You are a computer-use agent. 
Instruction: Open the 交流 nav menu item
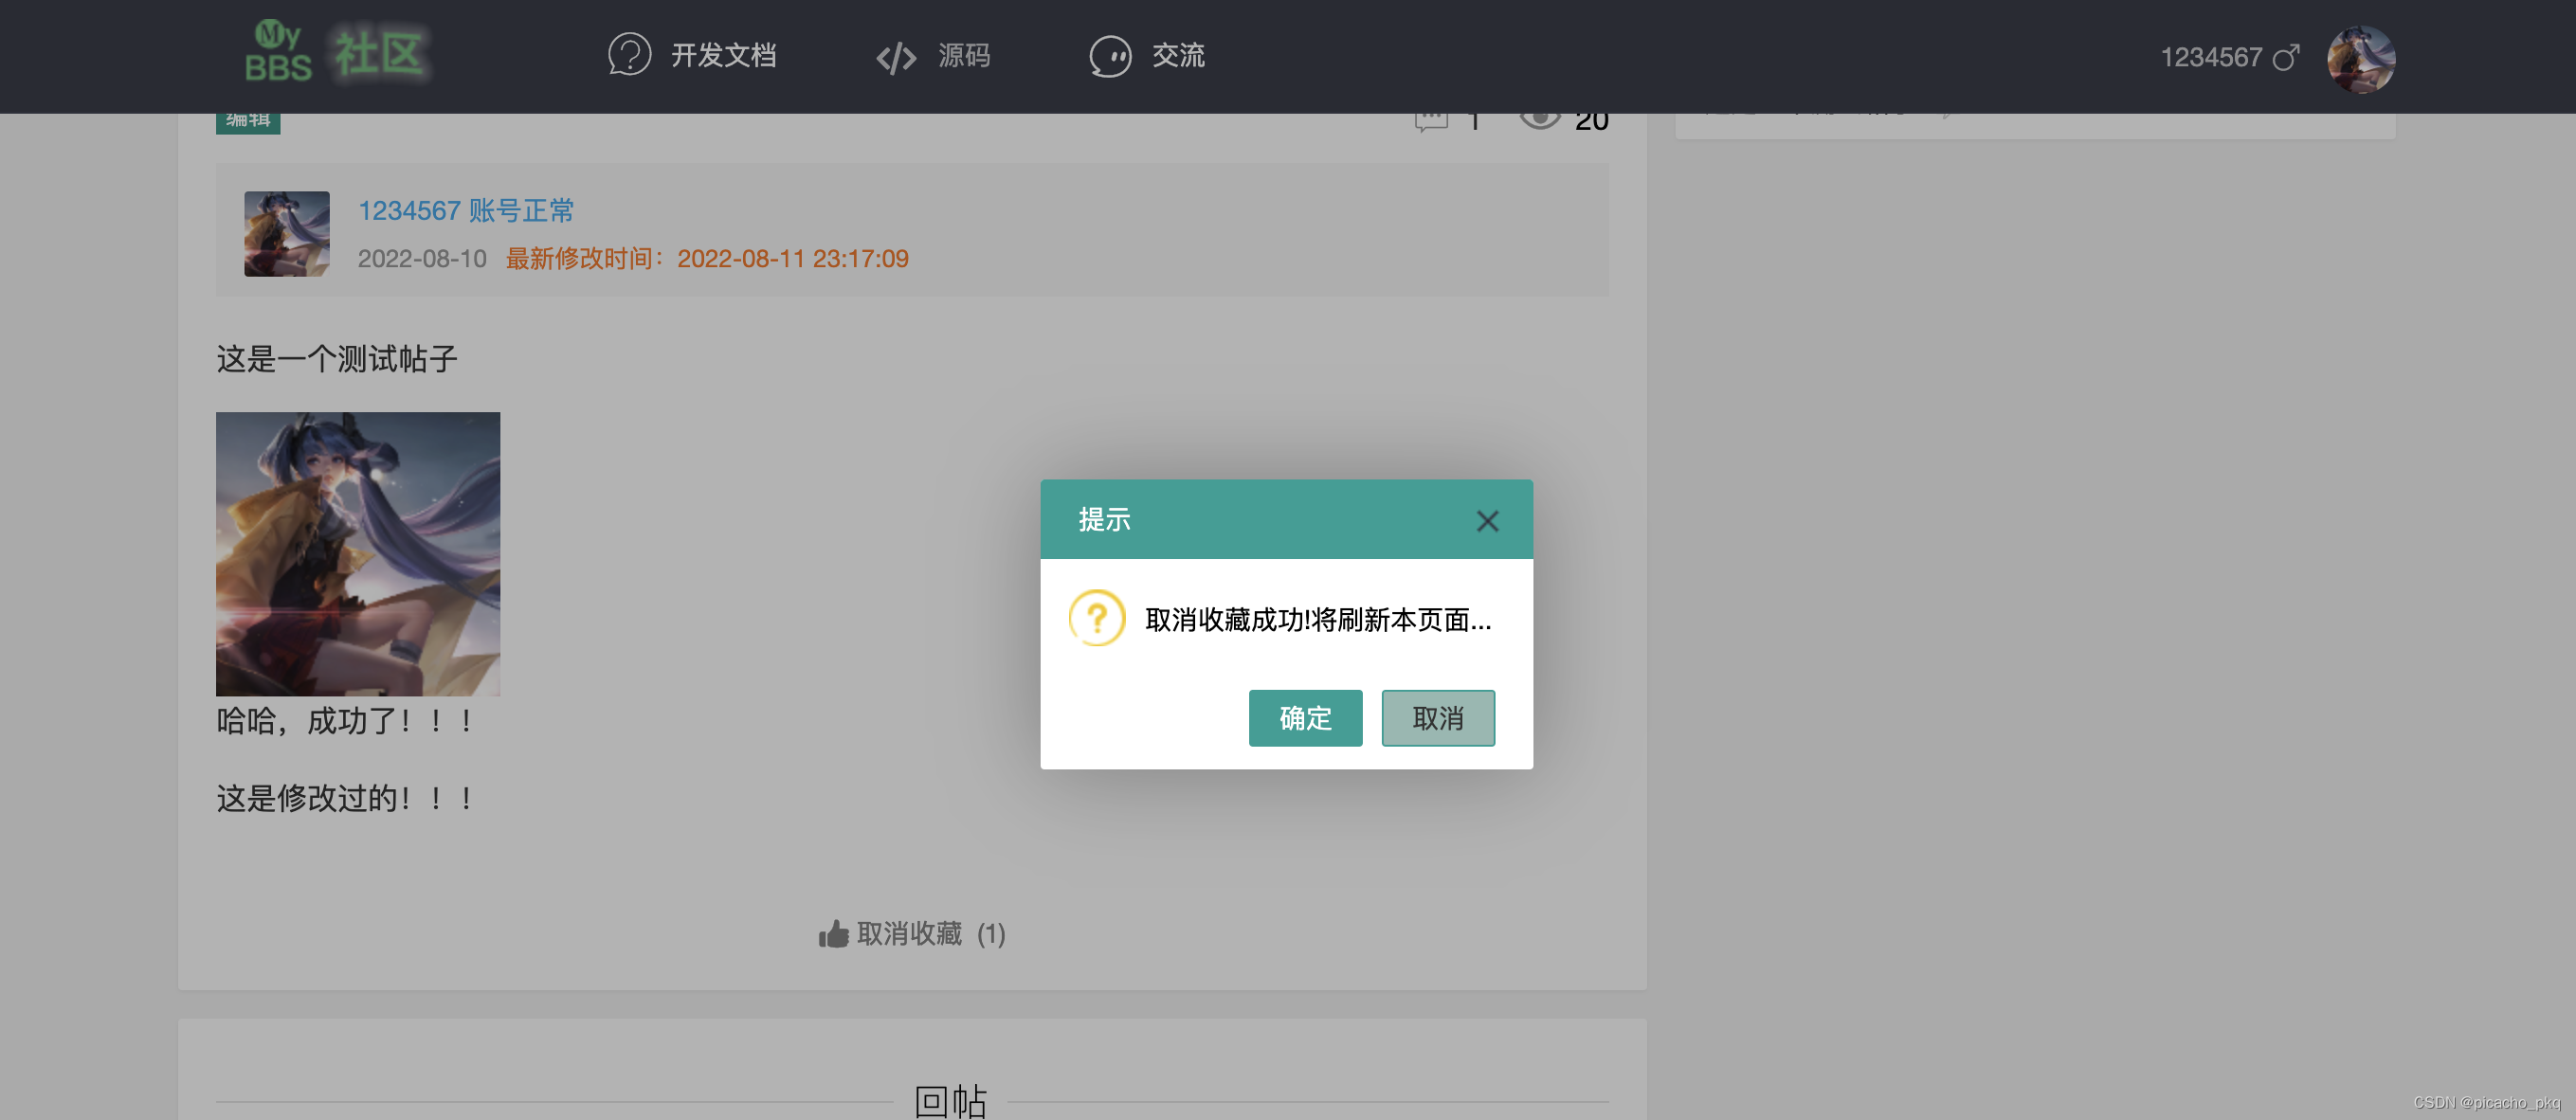click(x=1178, y=55)
